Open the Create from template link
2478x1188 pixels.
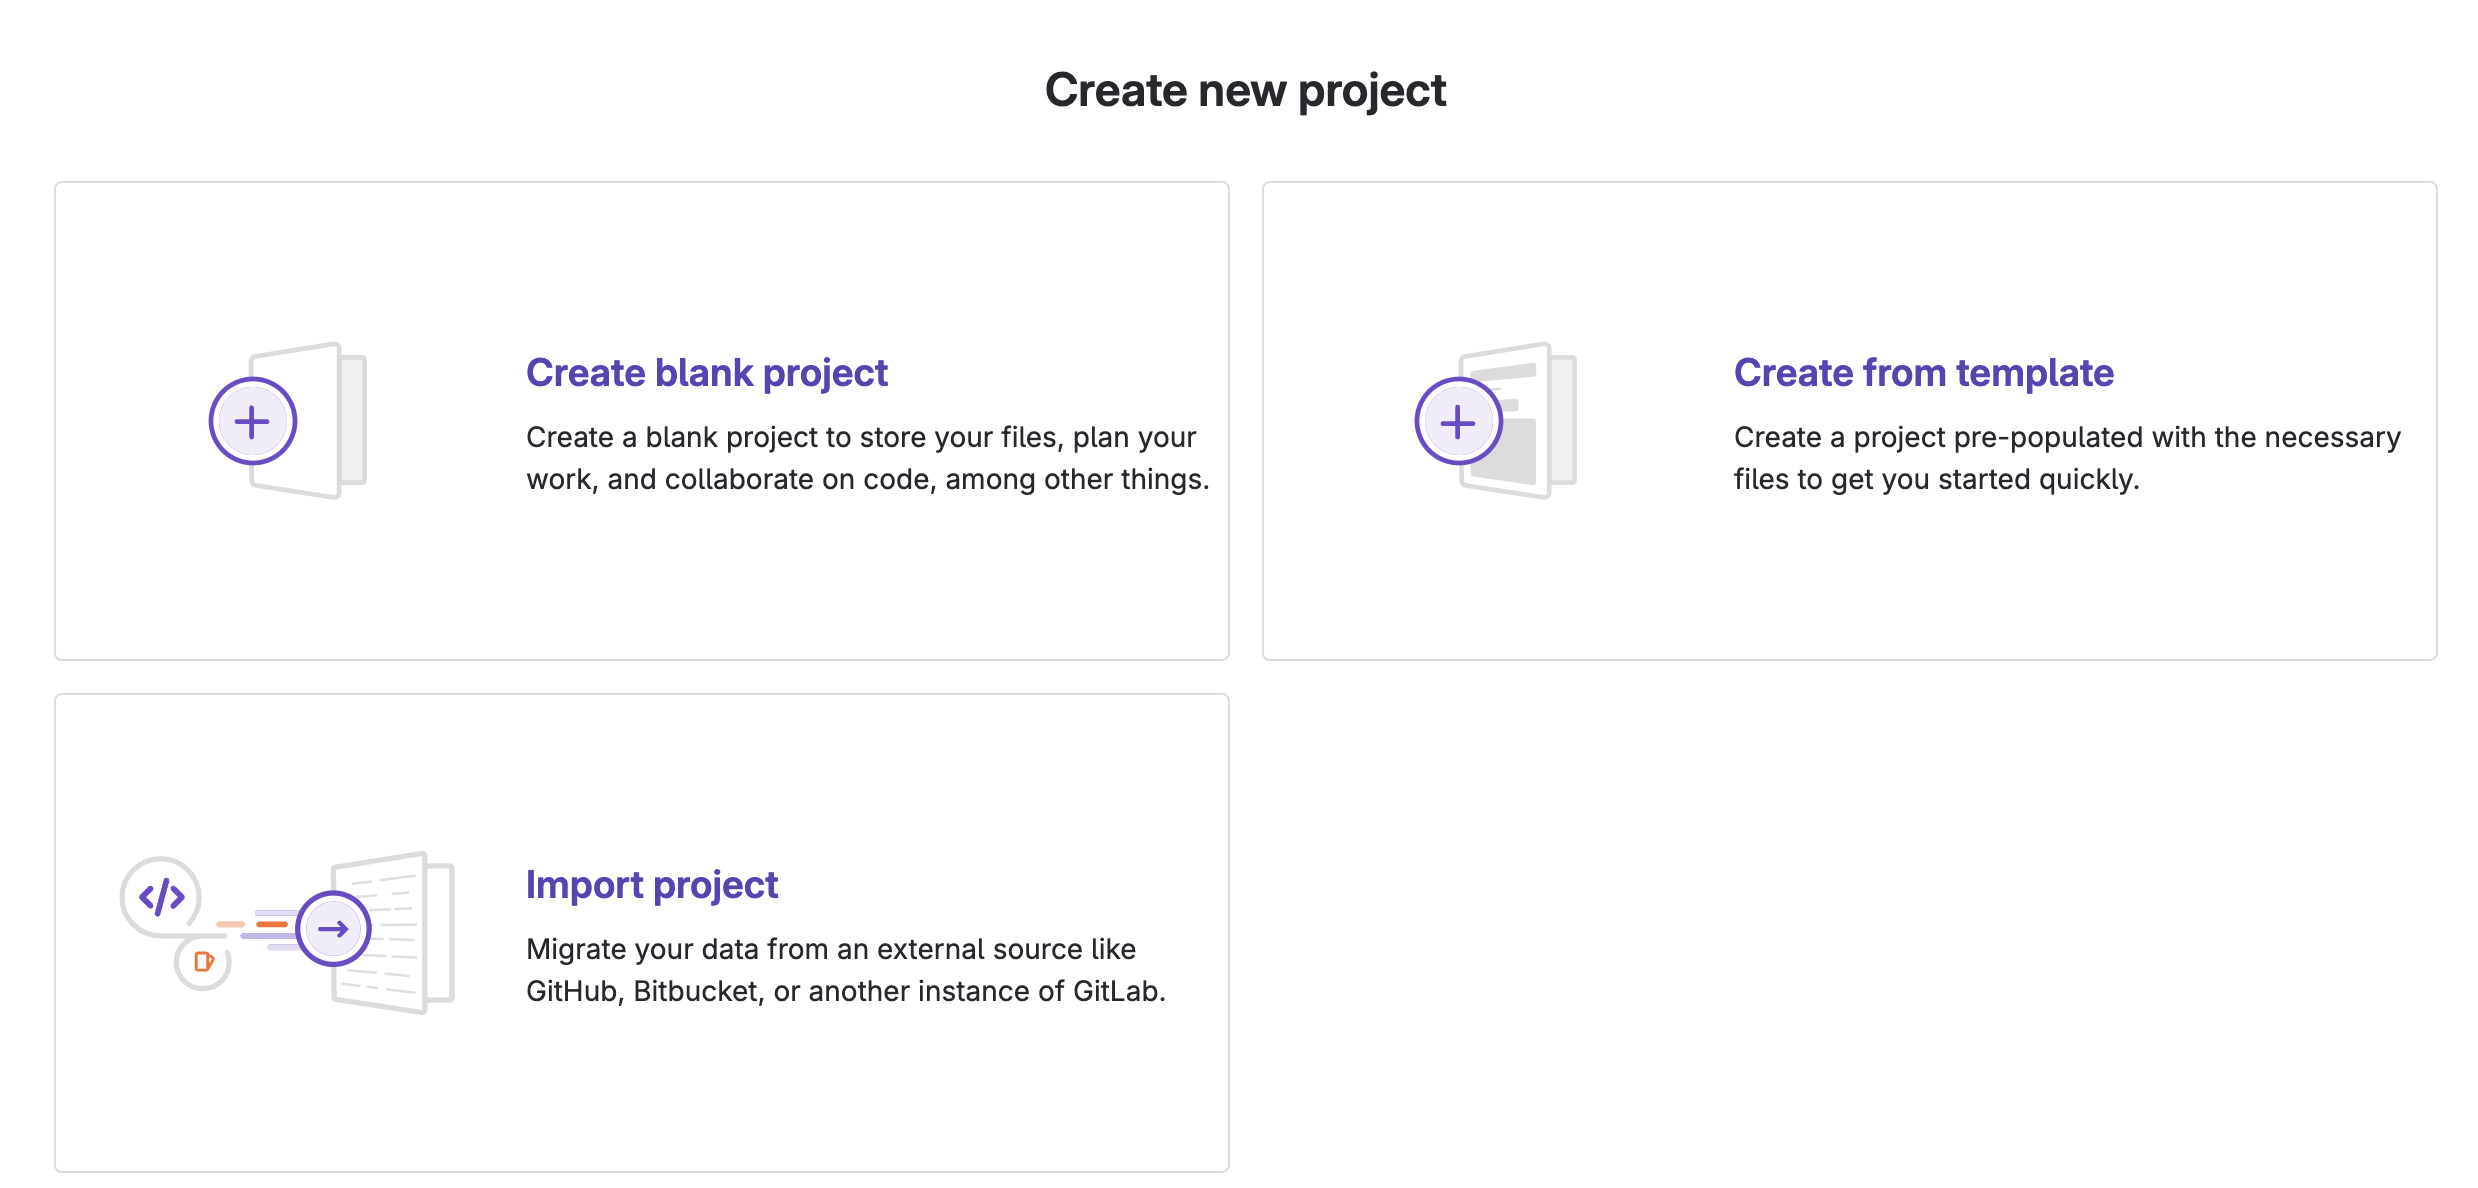point(1923,372)
